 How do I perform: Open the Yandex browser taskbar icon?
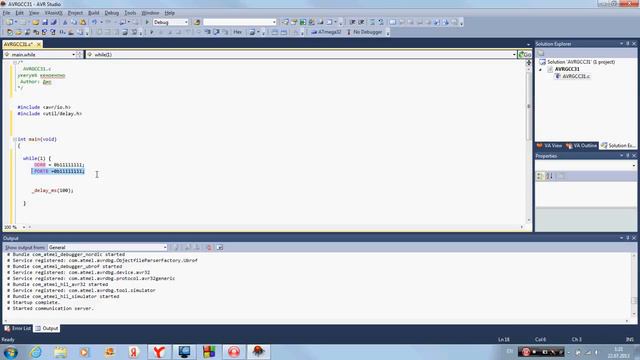tap(159, 352)
